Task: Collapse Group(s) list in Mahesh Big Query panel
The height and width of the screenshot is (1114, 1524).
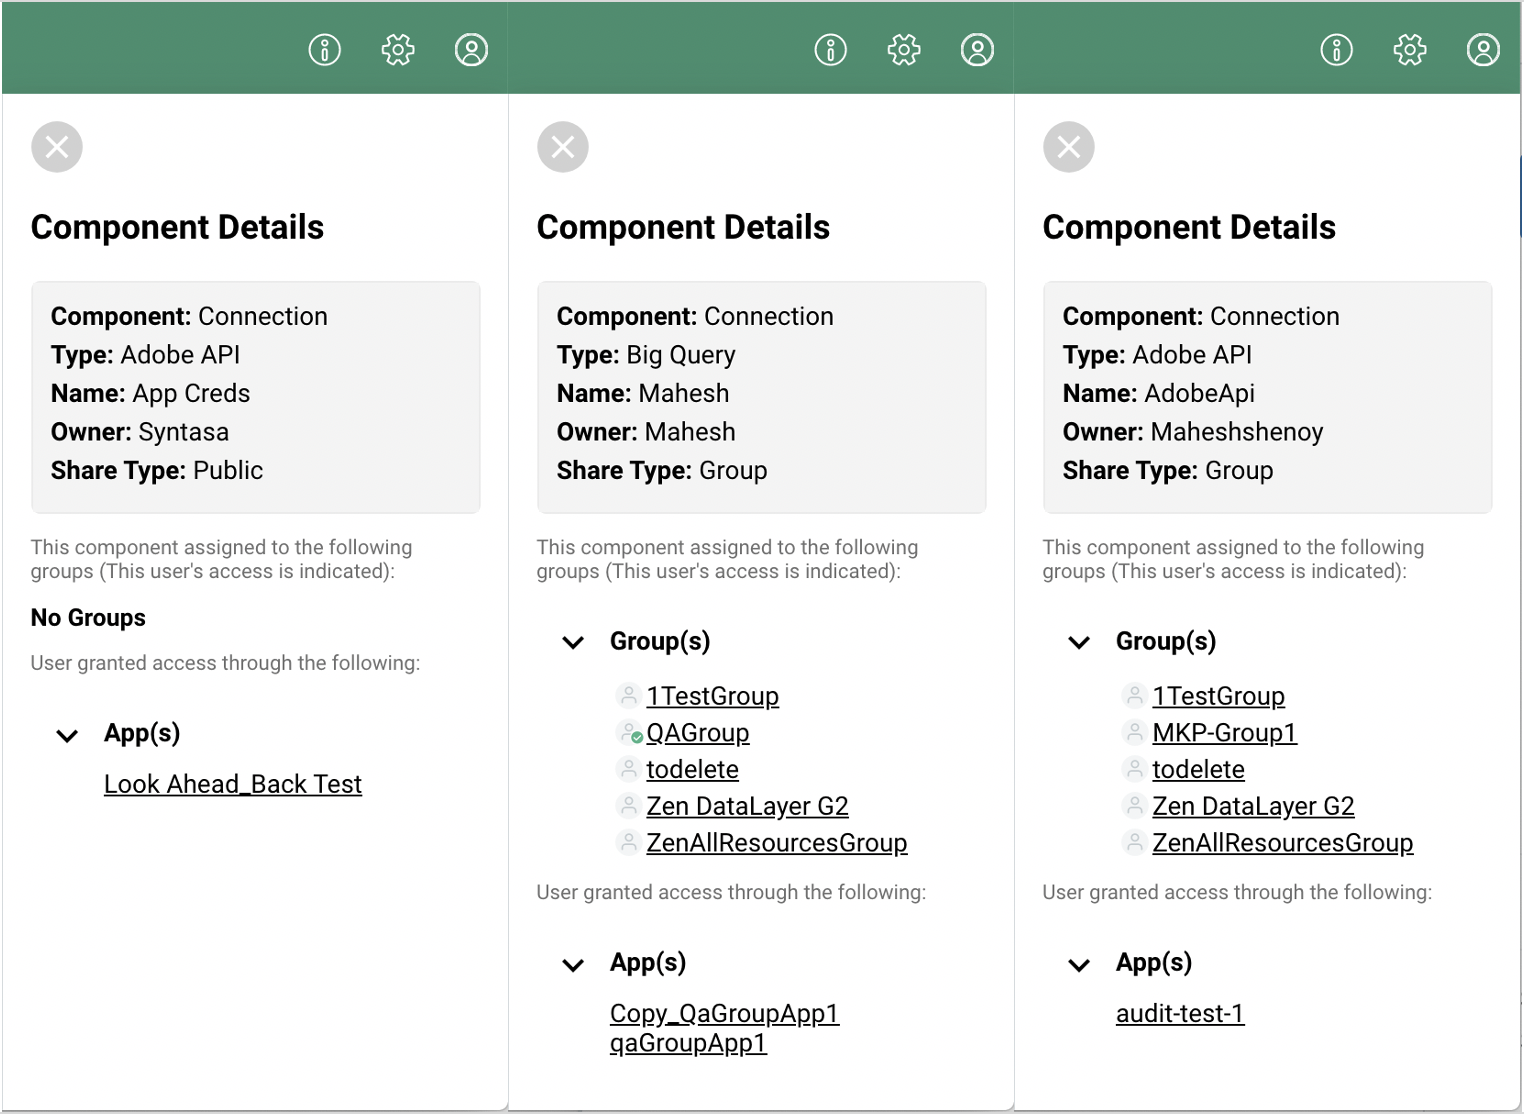Action: (573, 642)
